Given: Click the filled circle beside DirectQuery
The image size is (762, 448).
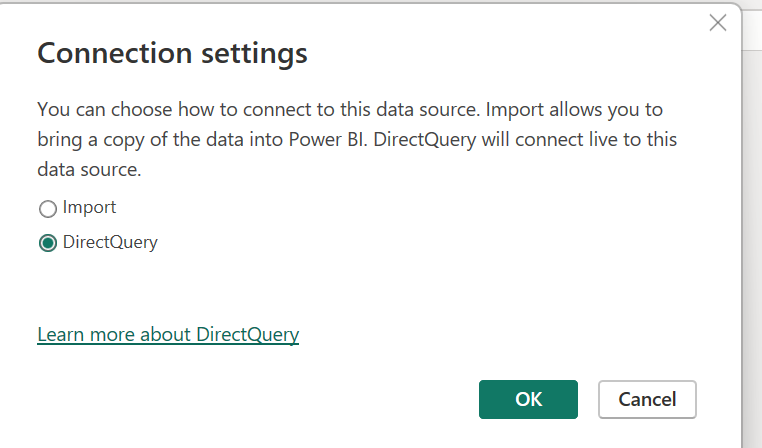Looking at the screenshot, I should click(x=47, y=243).
